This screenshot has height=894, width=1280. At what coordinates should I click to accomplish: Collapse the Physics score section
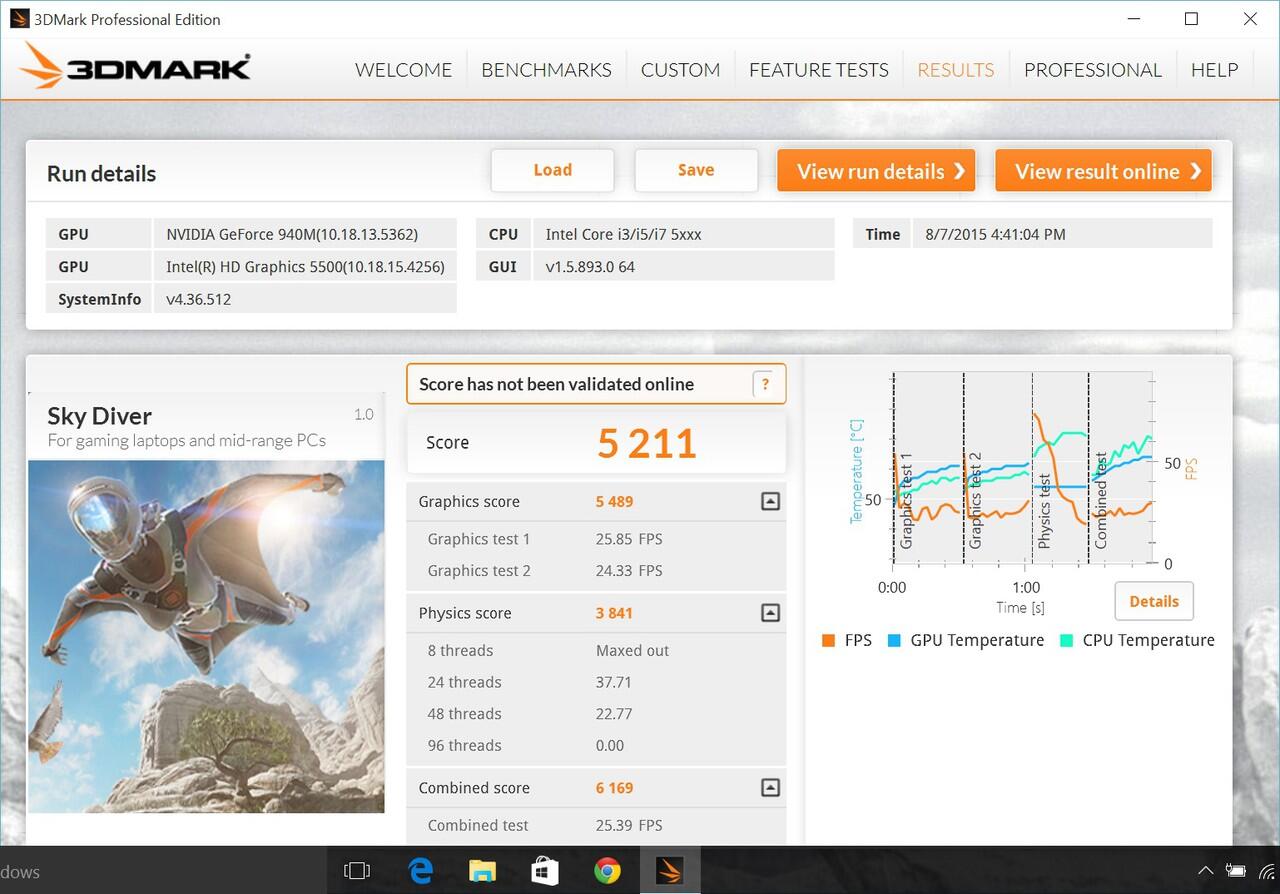(770, 613)
